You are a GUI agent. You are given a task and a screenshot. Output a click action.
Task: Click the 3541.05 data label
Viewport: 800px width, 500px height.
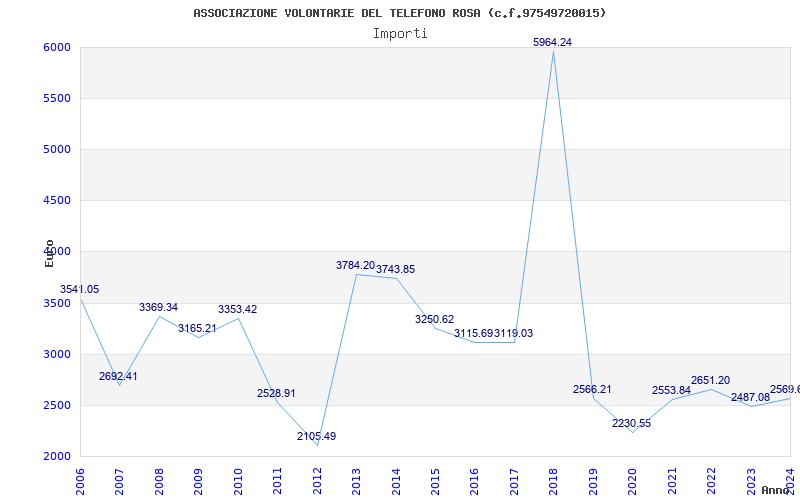click(80, 289)
